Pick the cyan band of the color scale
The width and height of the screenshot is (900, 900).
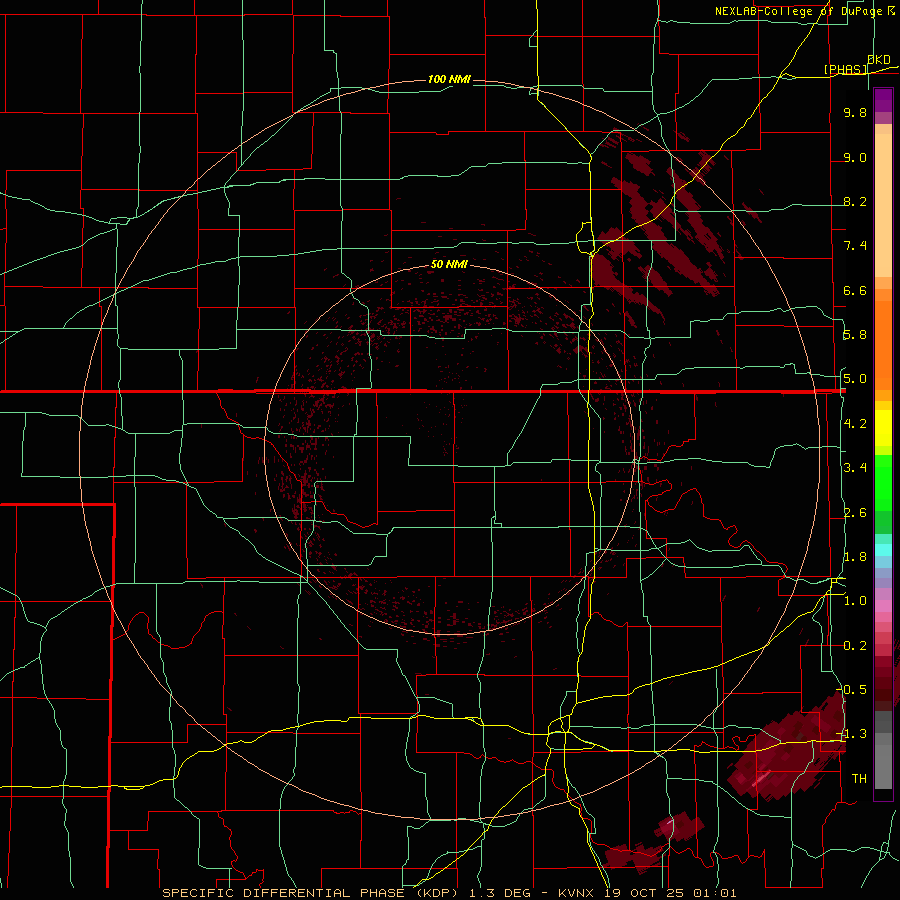pyautogui.click(x=883, y=550)
